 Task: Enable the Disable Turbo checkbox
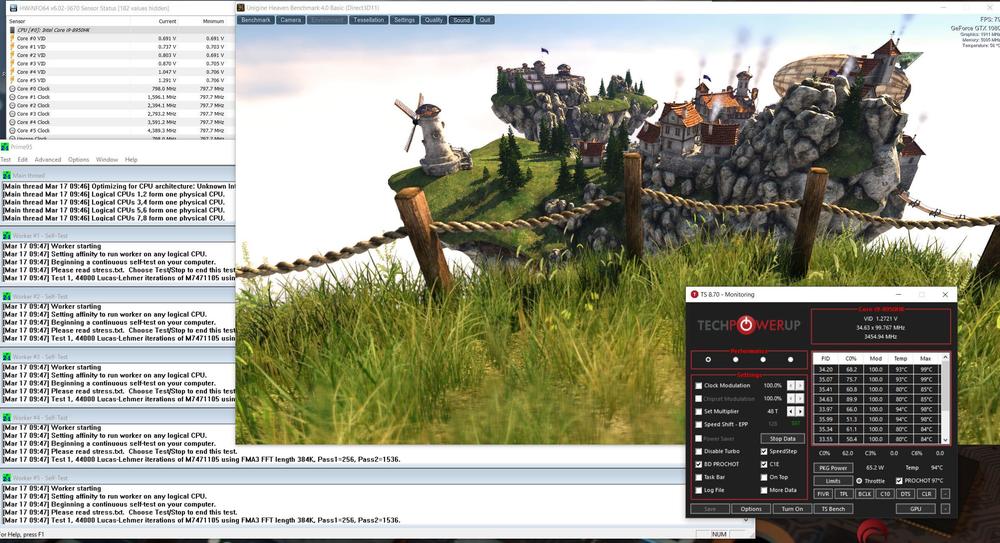pos(699,451)
